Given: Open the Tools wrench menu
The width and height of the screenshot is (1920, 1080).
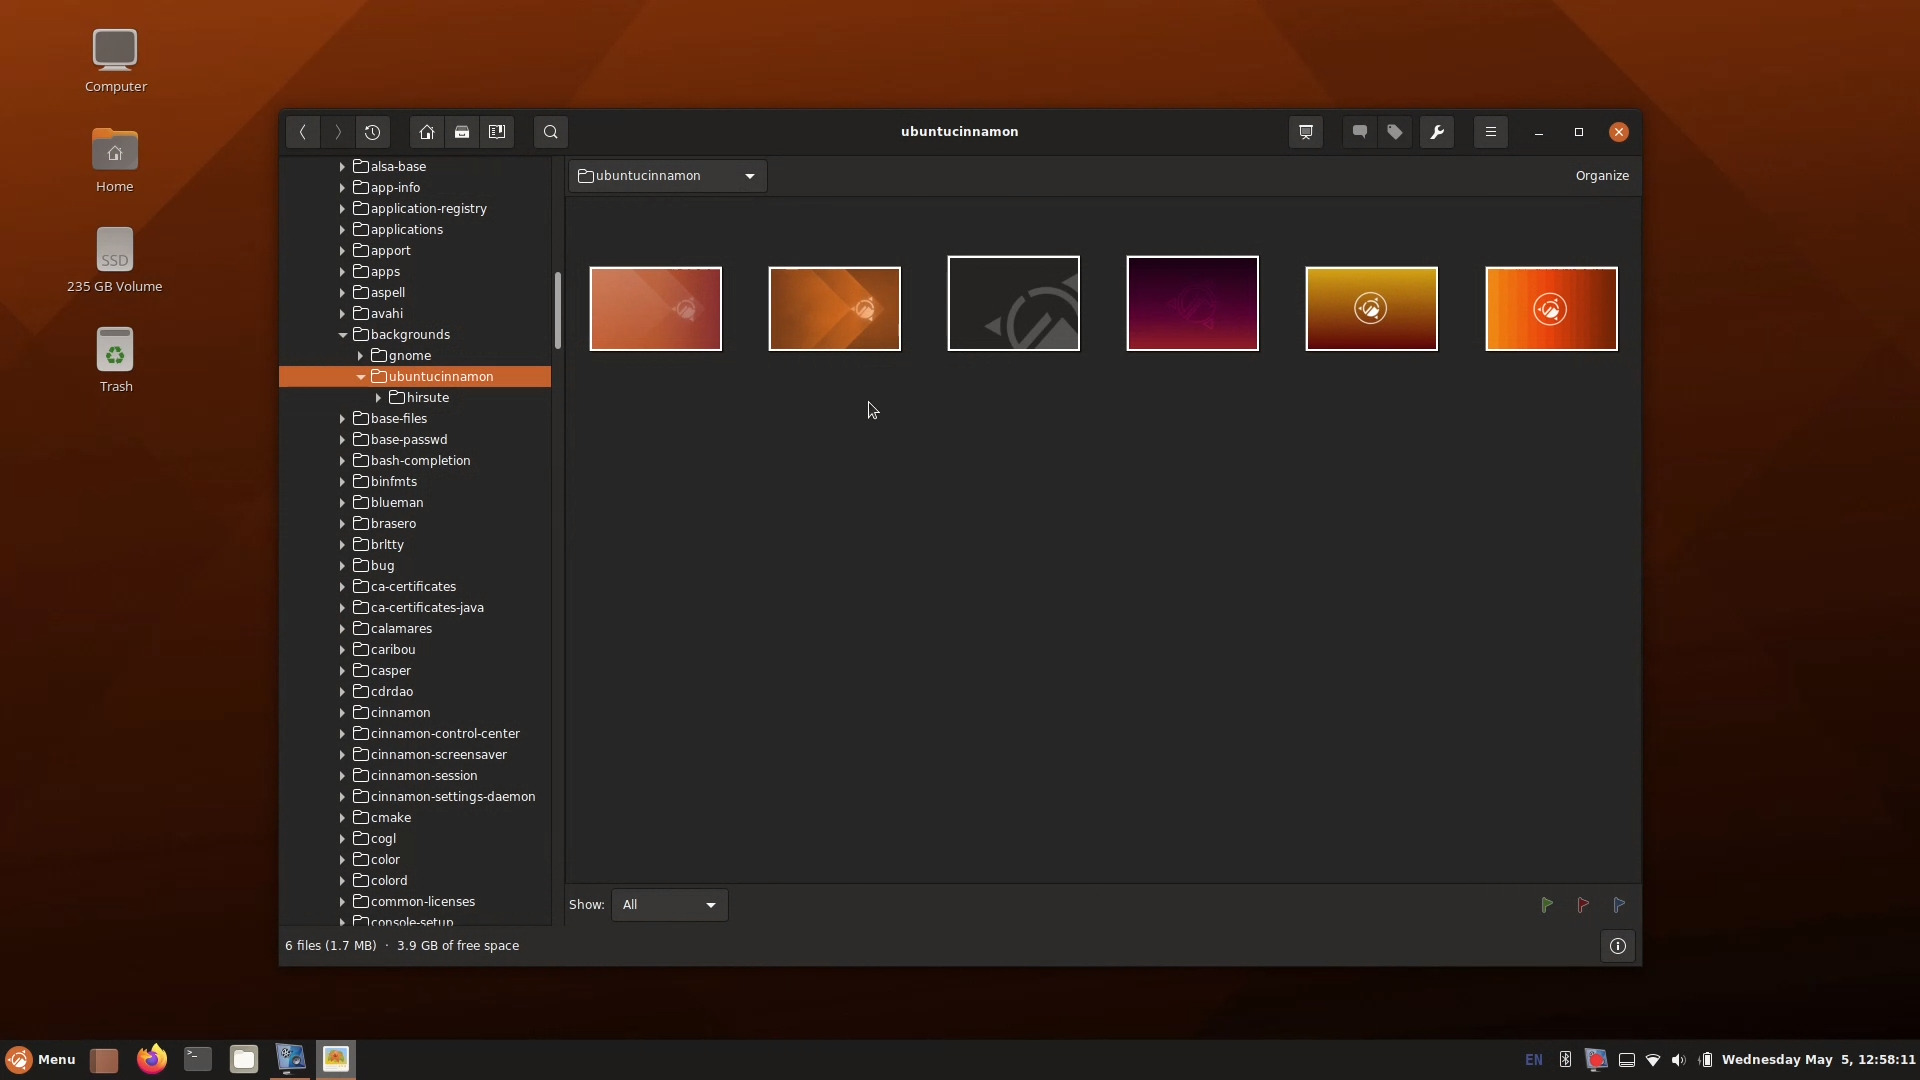Looking at the screenshot, I should [1437, 131].
